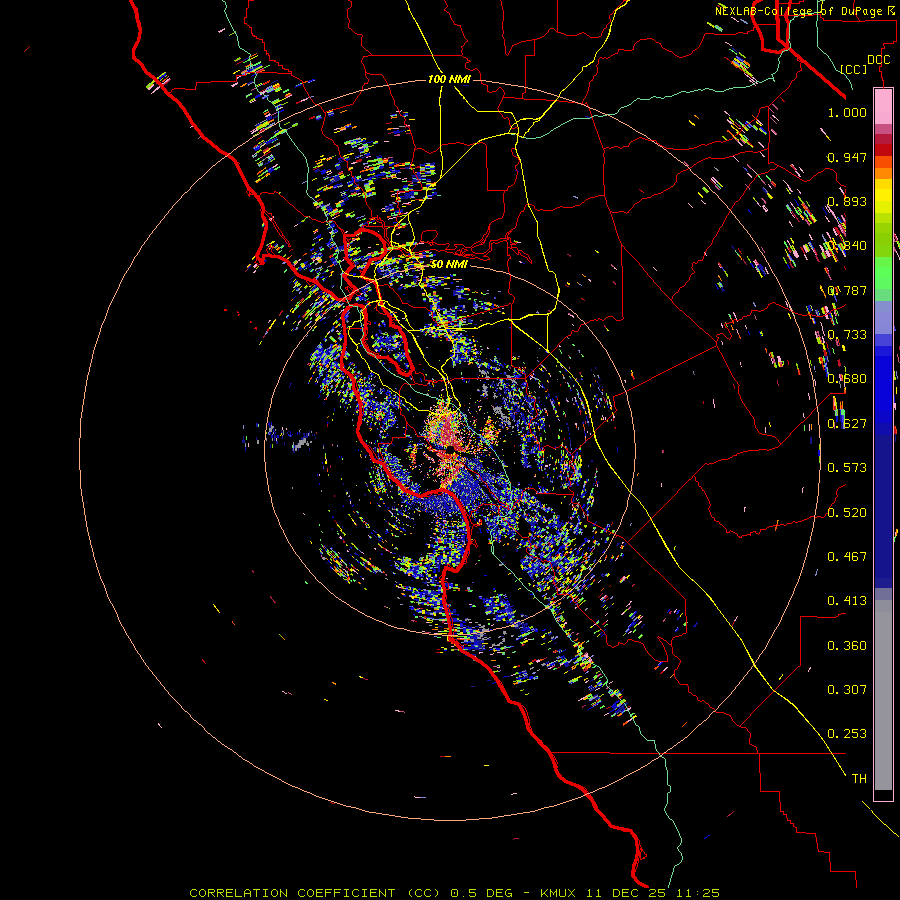The height and width of the screenshot is (900, 900).
Task: Click the gray color bar segment
Action: (x=883, y=695)
